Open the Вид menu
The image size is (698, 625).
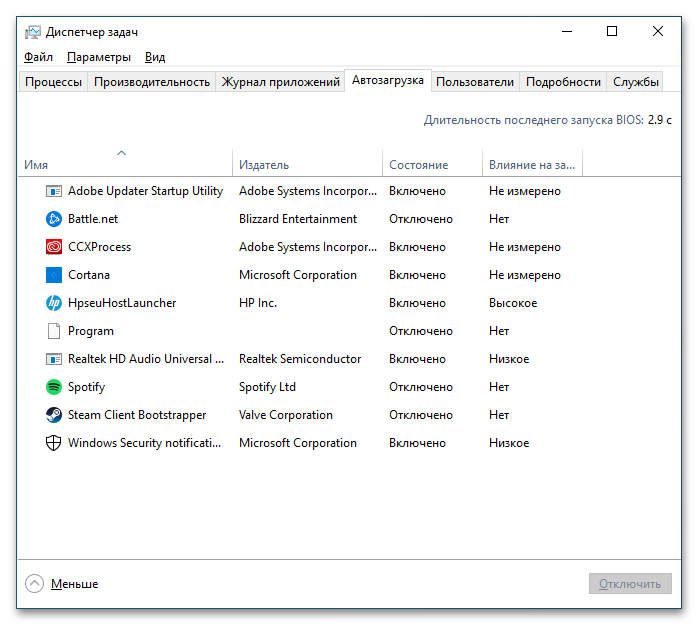pos(155,57)
